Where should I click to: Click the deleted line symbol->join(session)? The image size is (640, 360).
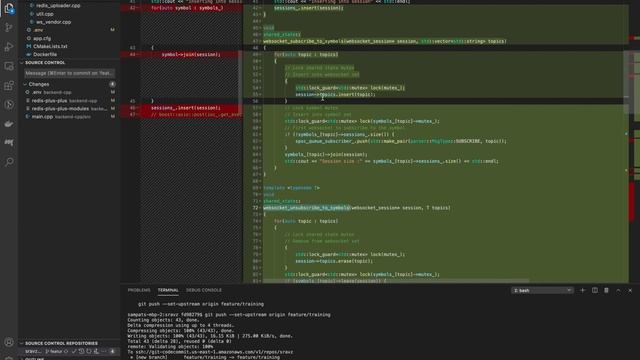[x=191, y=54]
